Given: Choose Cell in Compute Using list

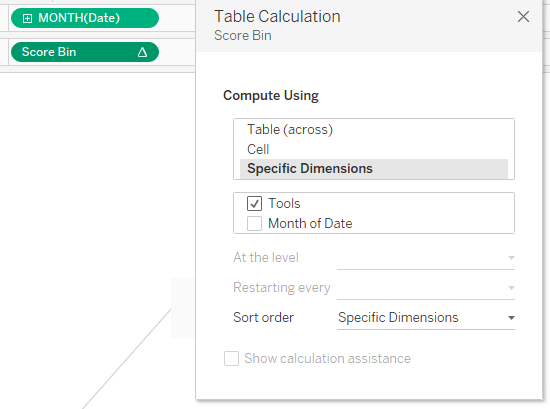Looking at the screenshot, I should (x=374, y=149).
